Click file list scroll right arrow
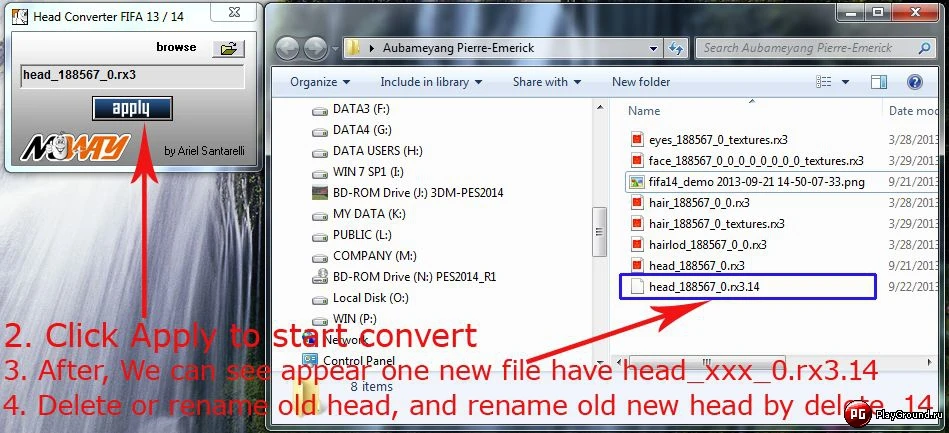This screenshot has height=433, width=949. 931,362
